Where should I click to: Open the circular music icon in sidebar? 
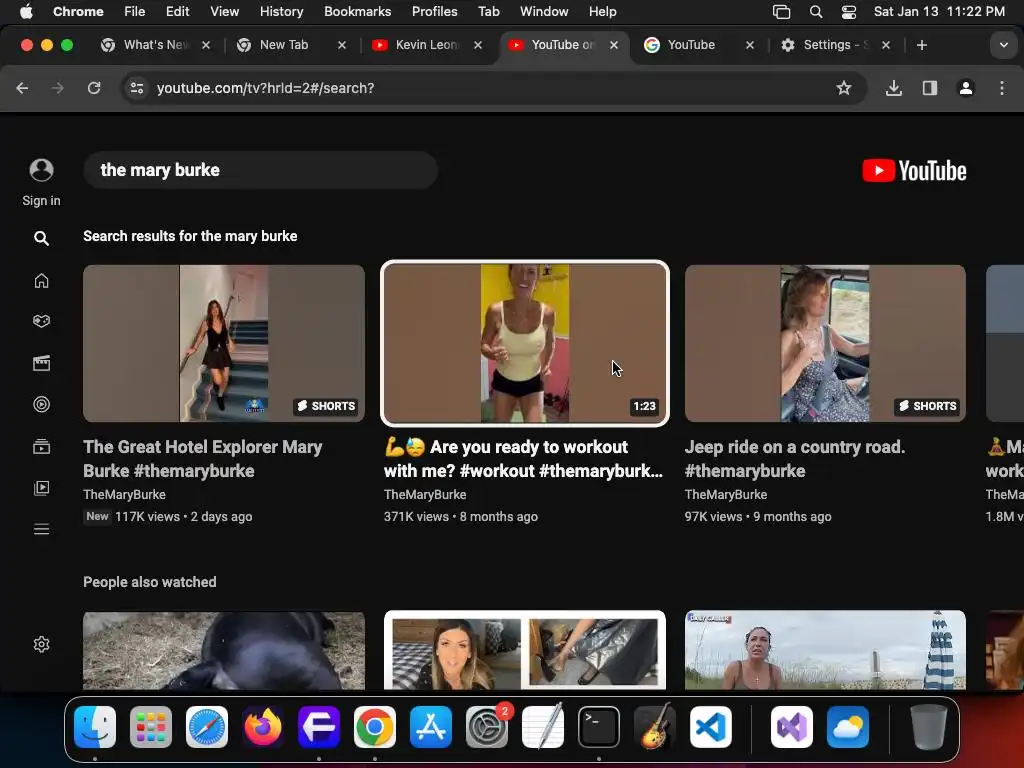point(41,404)
